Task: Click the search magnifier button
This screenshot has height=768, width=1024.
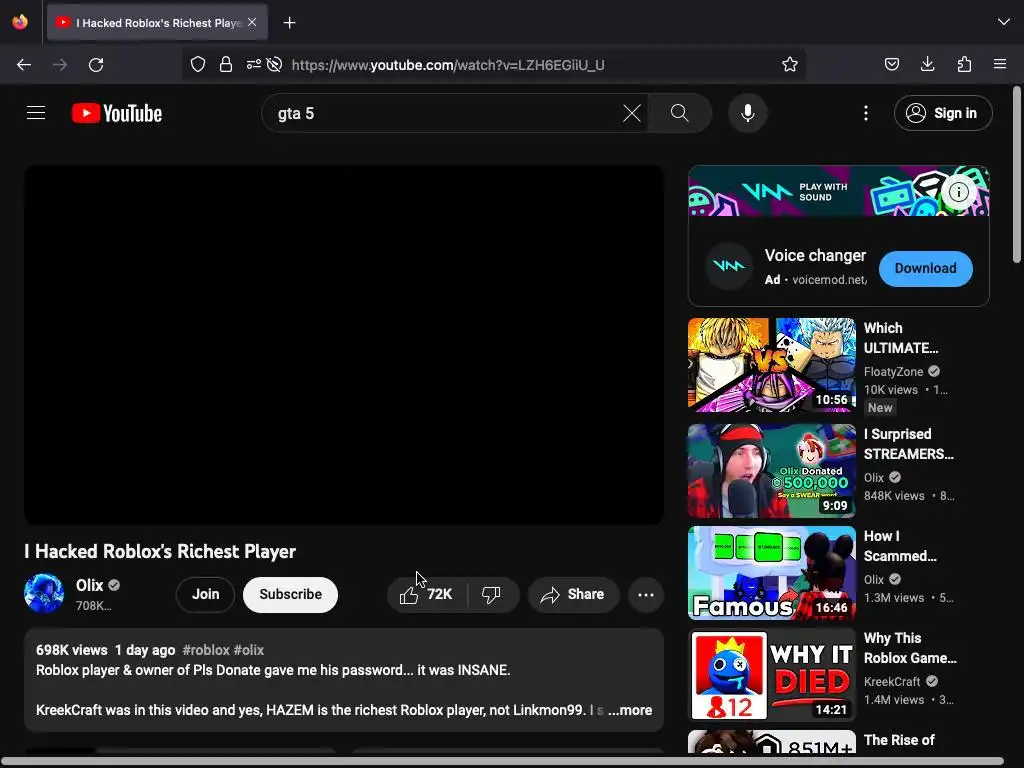Action: click(x=680, y=113)
